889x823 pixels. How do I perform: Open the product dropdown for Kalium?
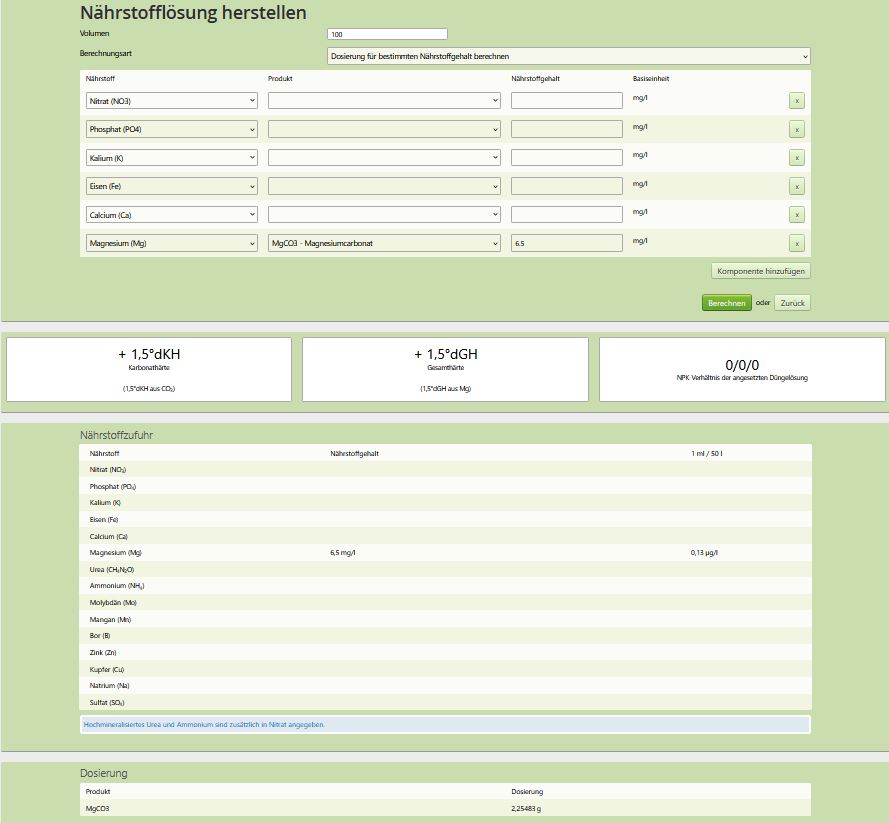click(384, 158)
